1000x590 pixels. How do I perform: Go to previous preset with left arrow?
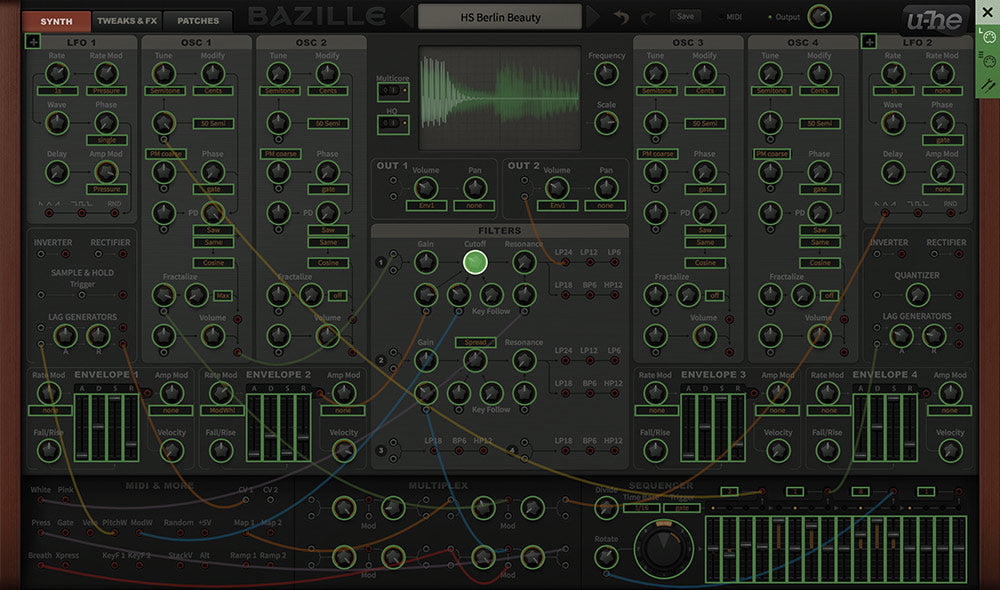[406, 18]
